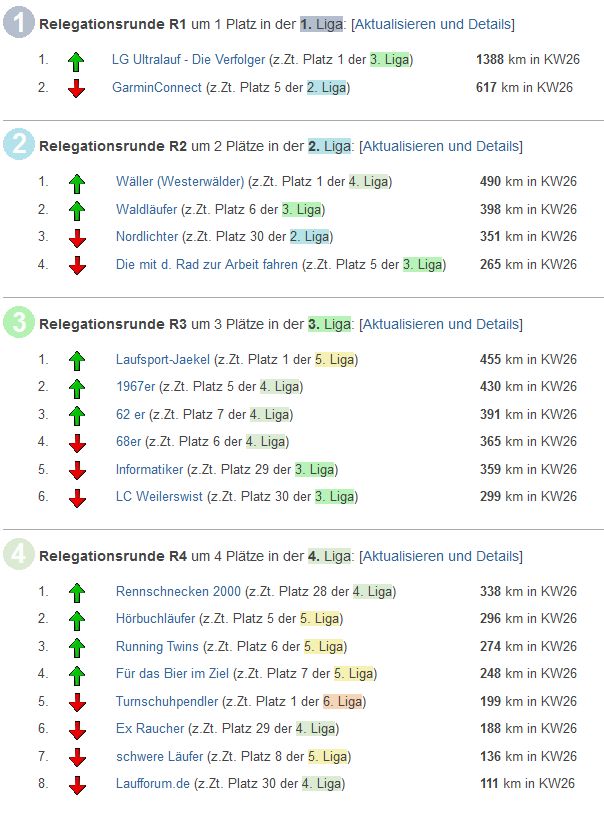This screenshot has width=604, height=813.
Task: Click the numbered 1 circle badge for round R1
Action: [x=19, y=24]
